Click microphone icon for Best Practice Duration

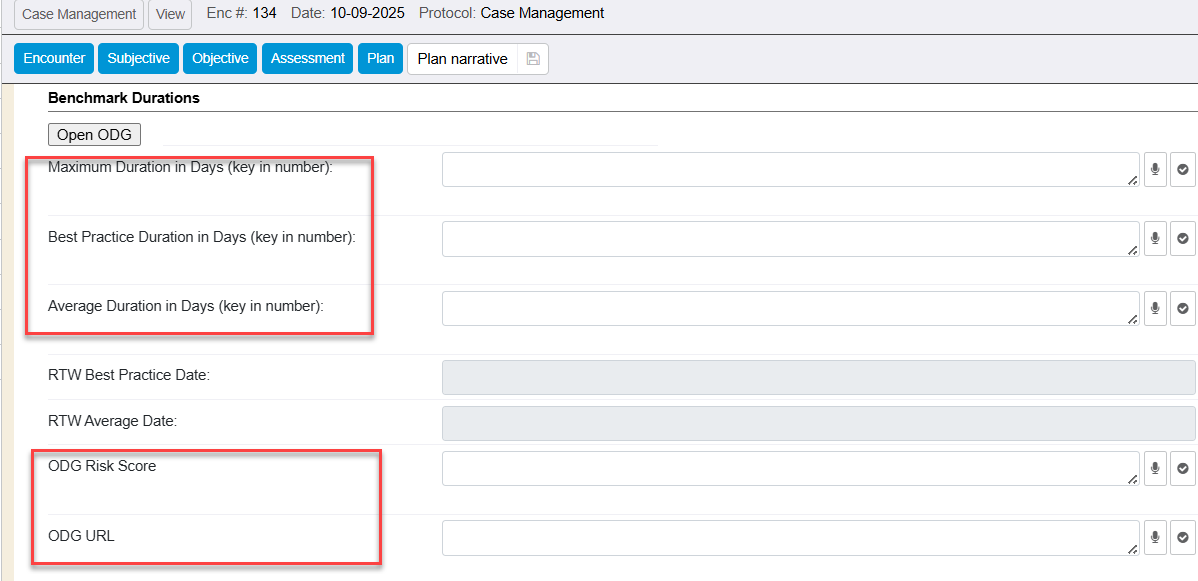[1155, 239]
